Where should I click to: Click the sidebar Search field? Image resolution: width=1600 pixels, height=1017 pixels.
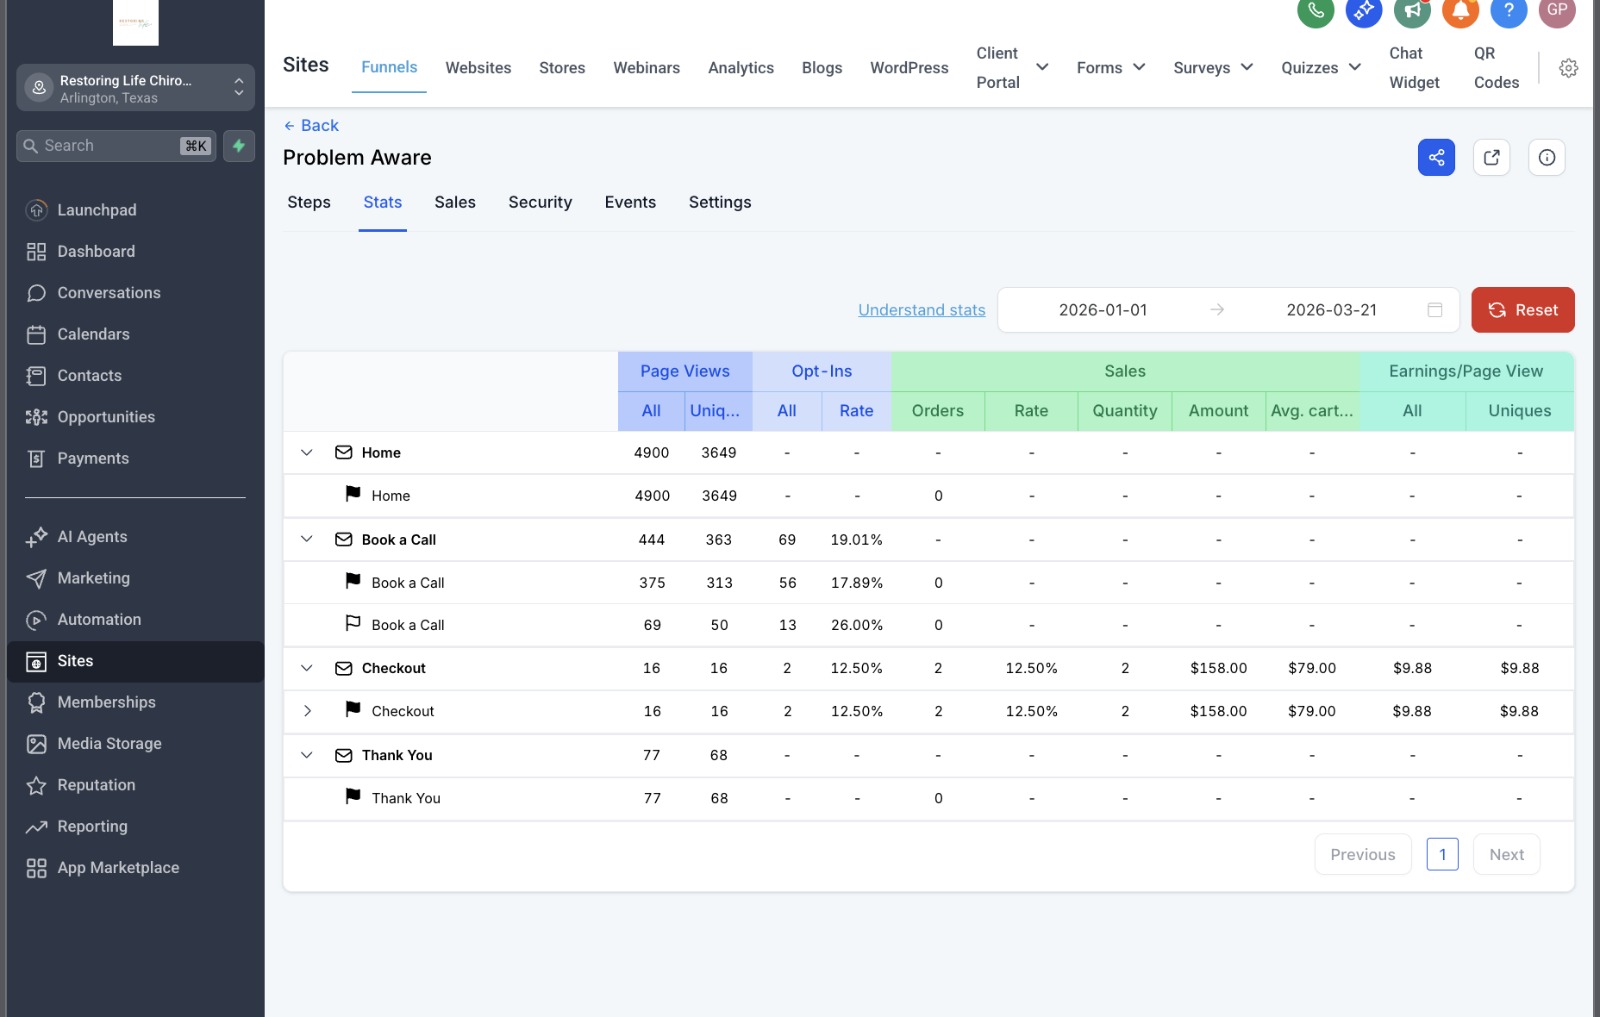pos(116,146)
